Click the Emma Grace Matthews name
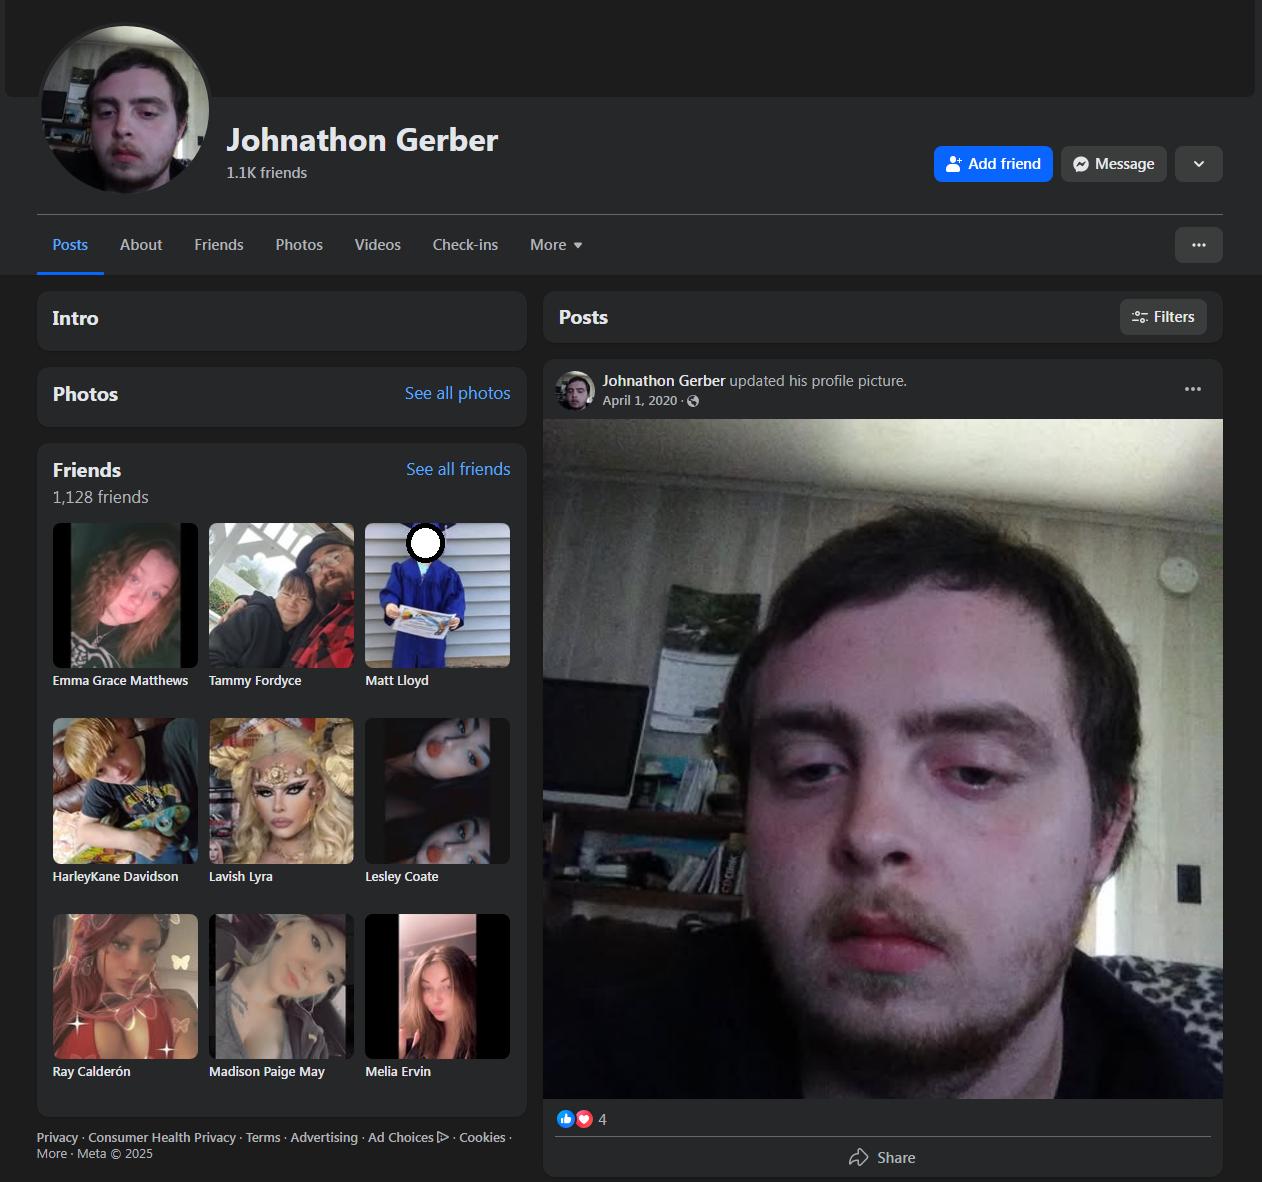This screenshot has height=1182, width=1262. [120, 681]
